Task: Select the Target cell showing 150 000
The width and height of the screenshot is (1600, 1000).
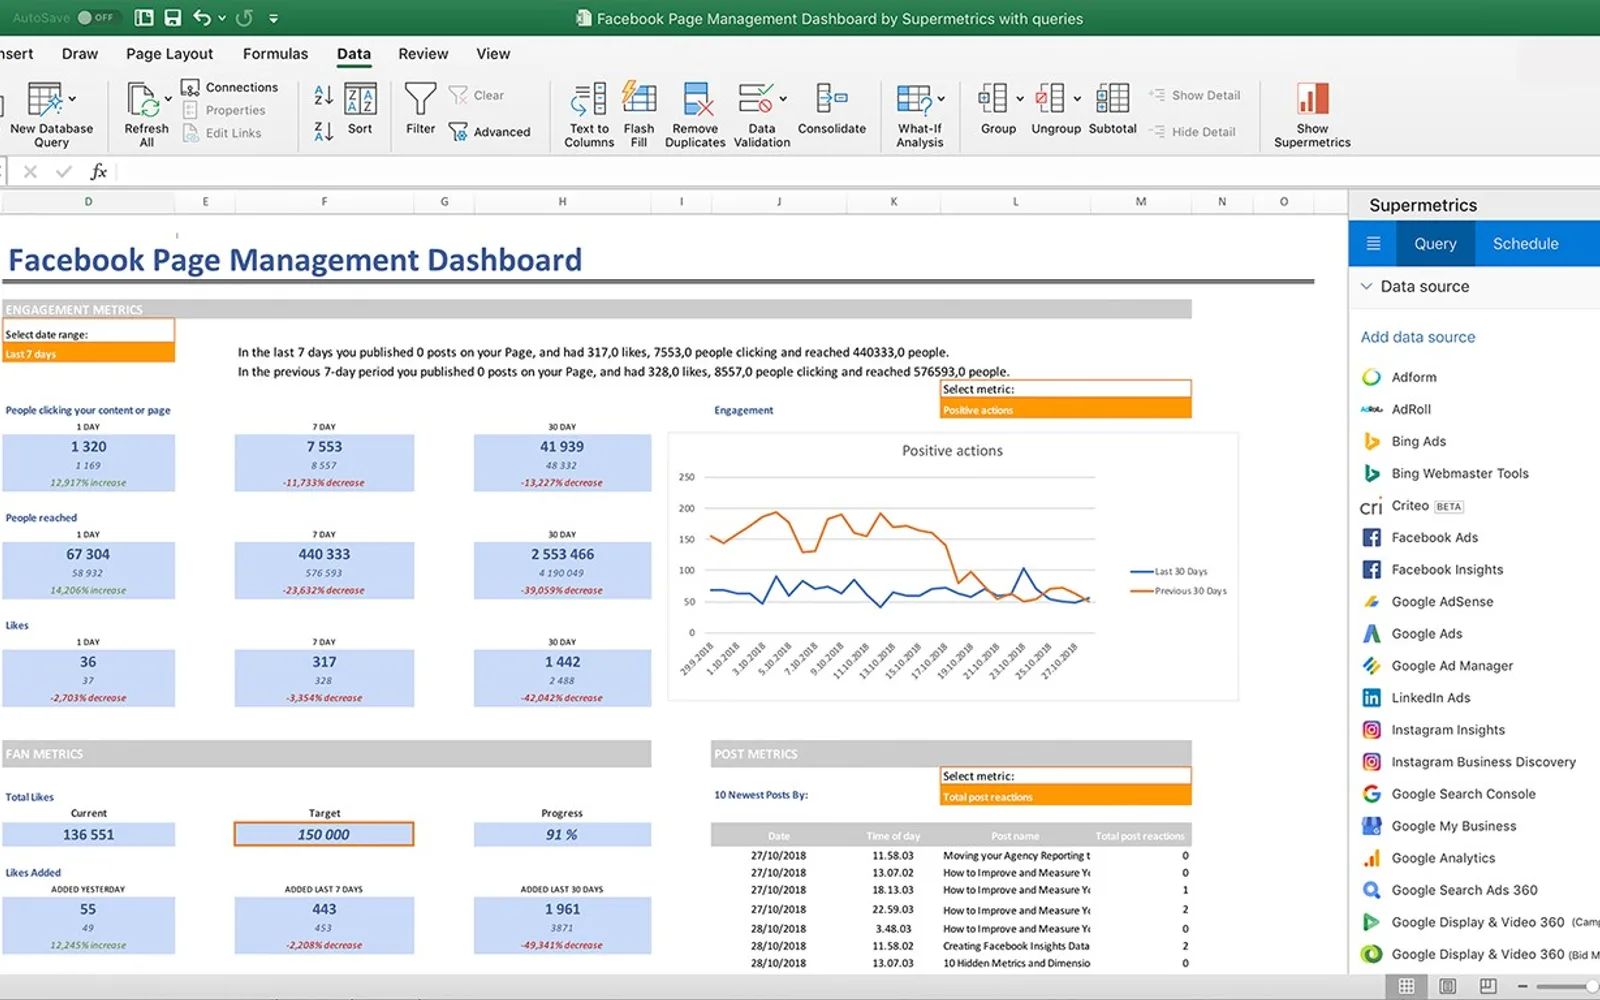Action: coord(324,834)
